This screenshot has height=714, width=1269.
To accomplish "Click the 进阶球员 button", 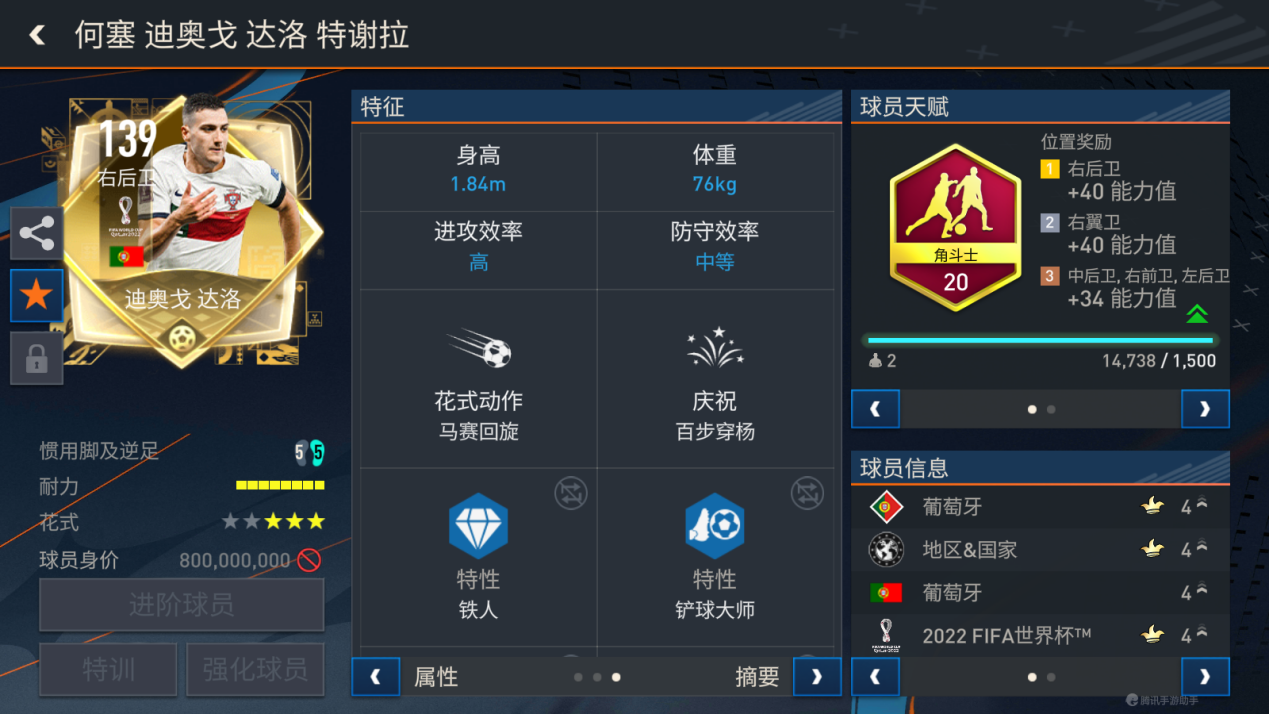I will click(182, 604).
